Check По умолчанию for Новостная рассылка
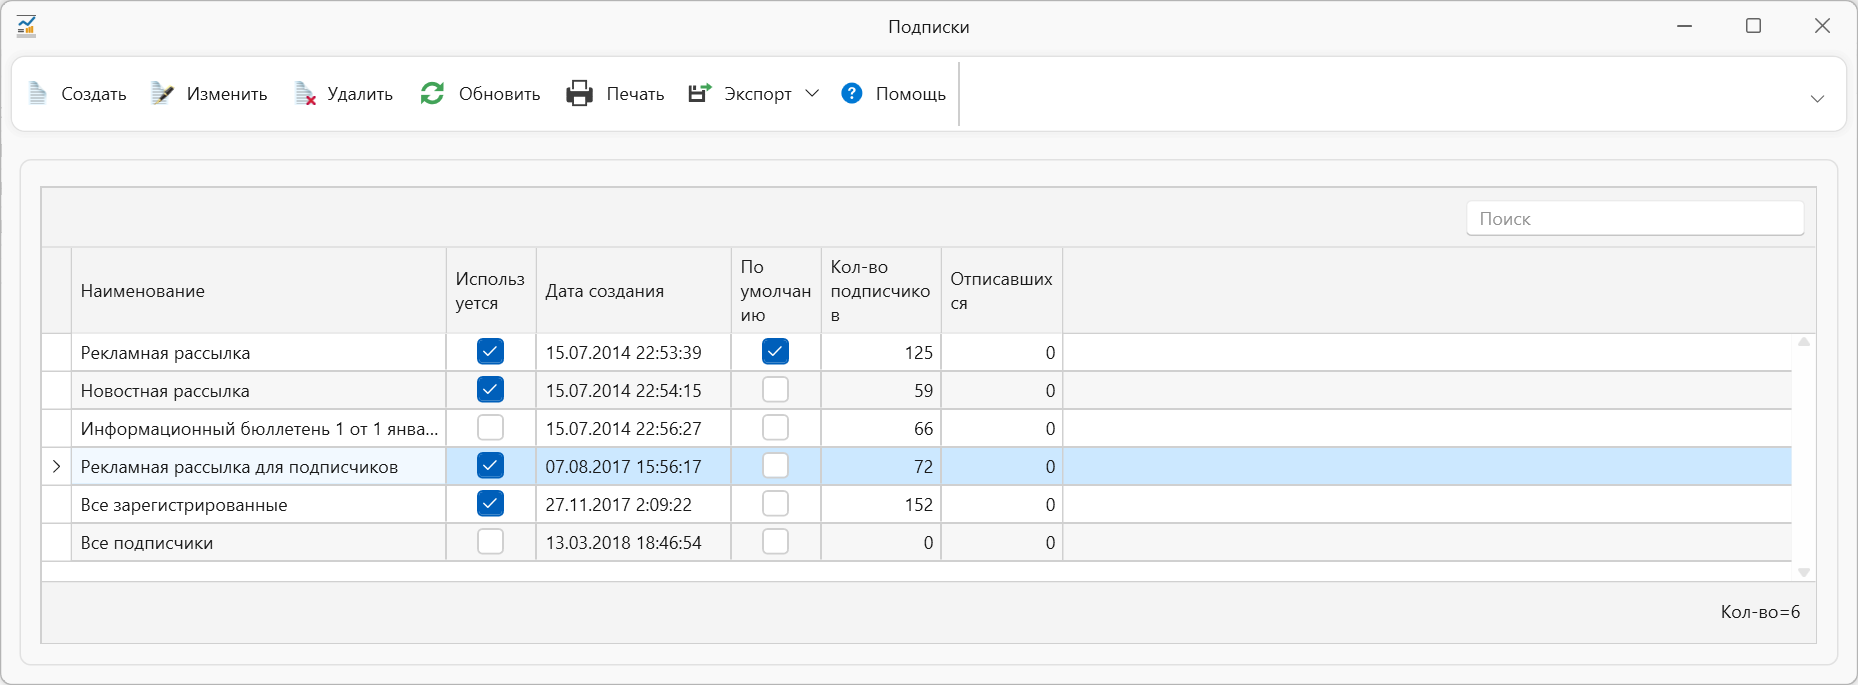The image size is (1858, 685). (x=775, y=389)
